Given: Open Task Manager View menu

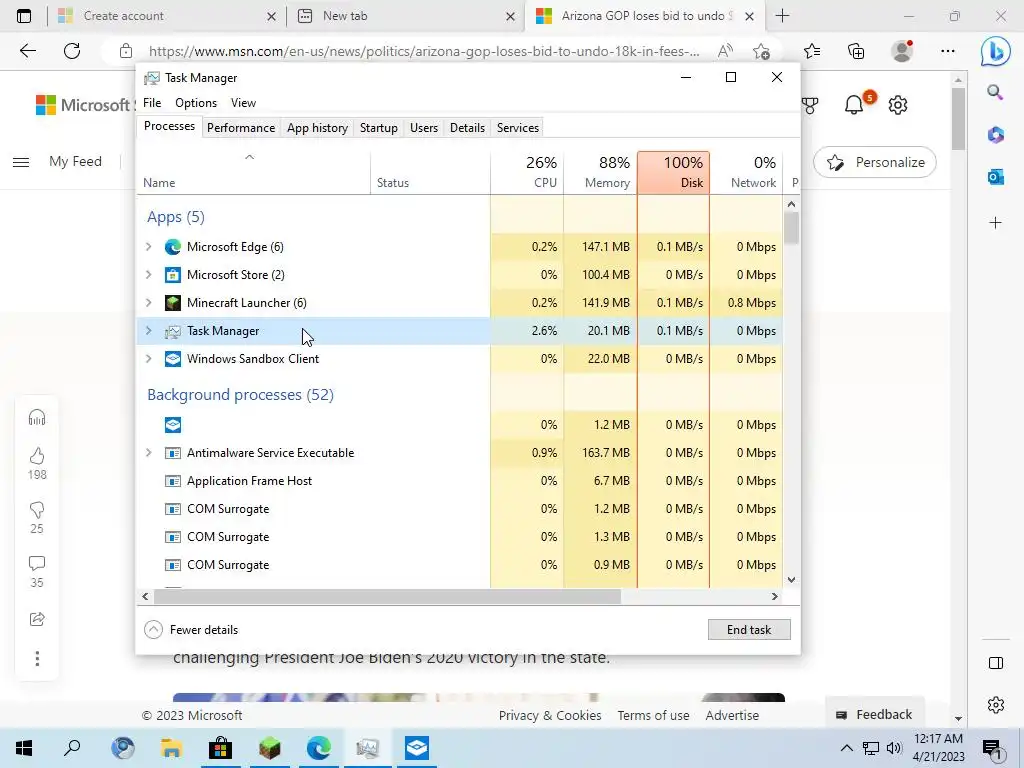Looking at the screenshot, I should (243, 103).
